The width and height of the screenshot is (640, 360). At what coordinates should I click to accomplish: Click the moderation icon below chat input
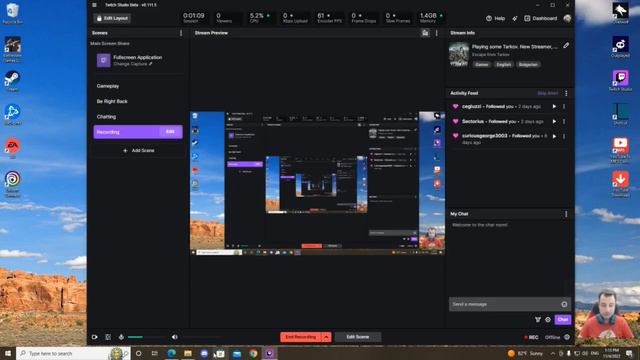538,320
